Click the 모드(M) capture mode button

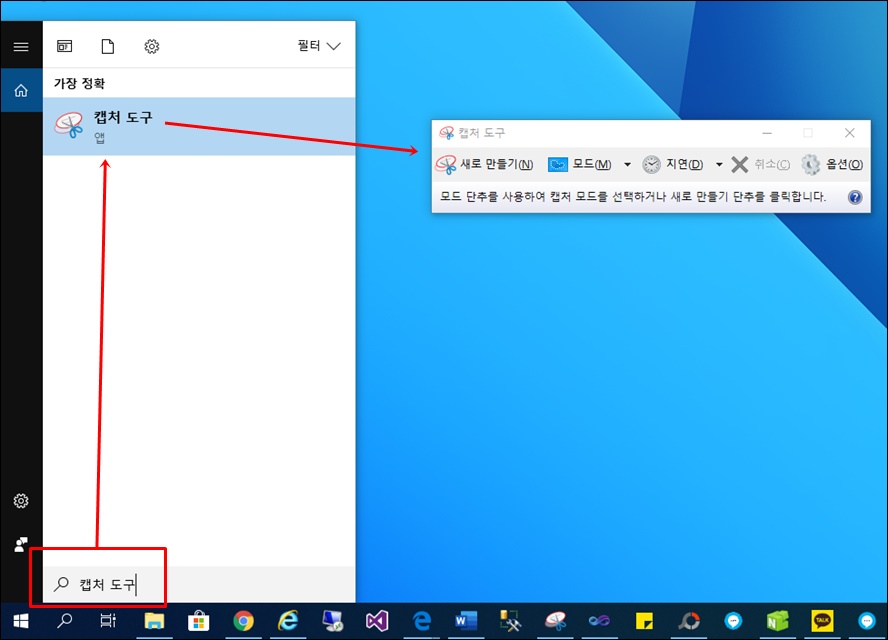coord(580,164)
